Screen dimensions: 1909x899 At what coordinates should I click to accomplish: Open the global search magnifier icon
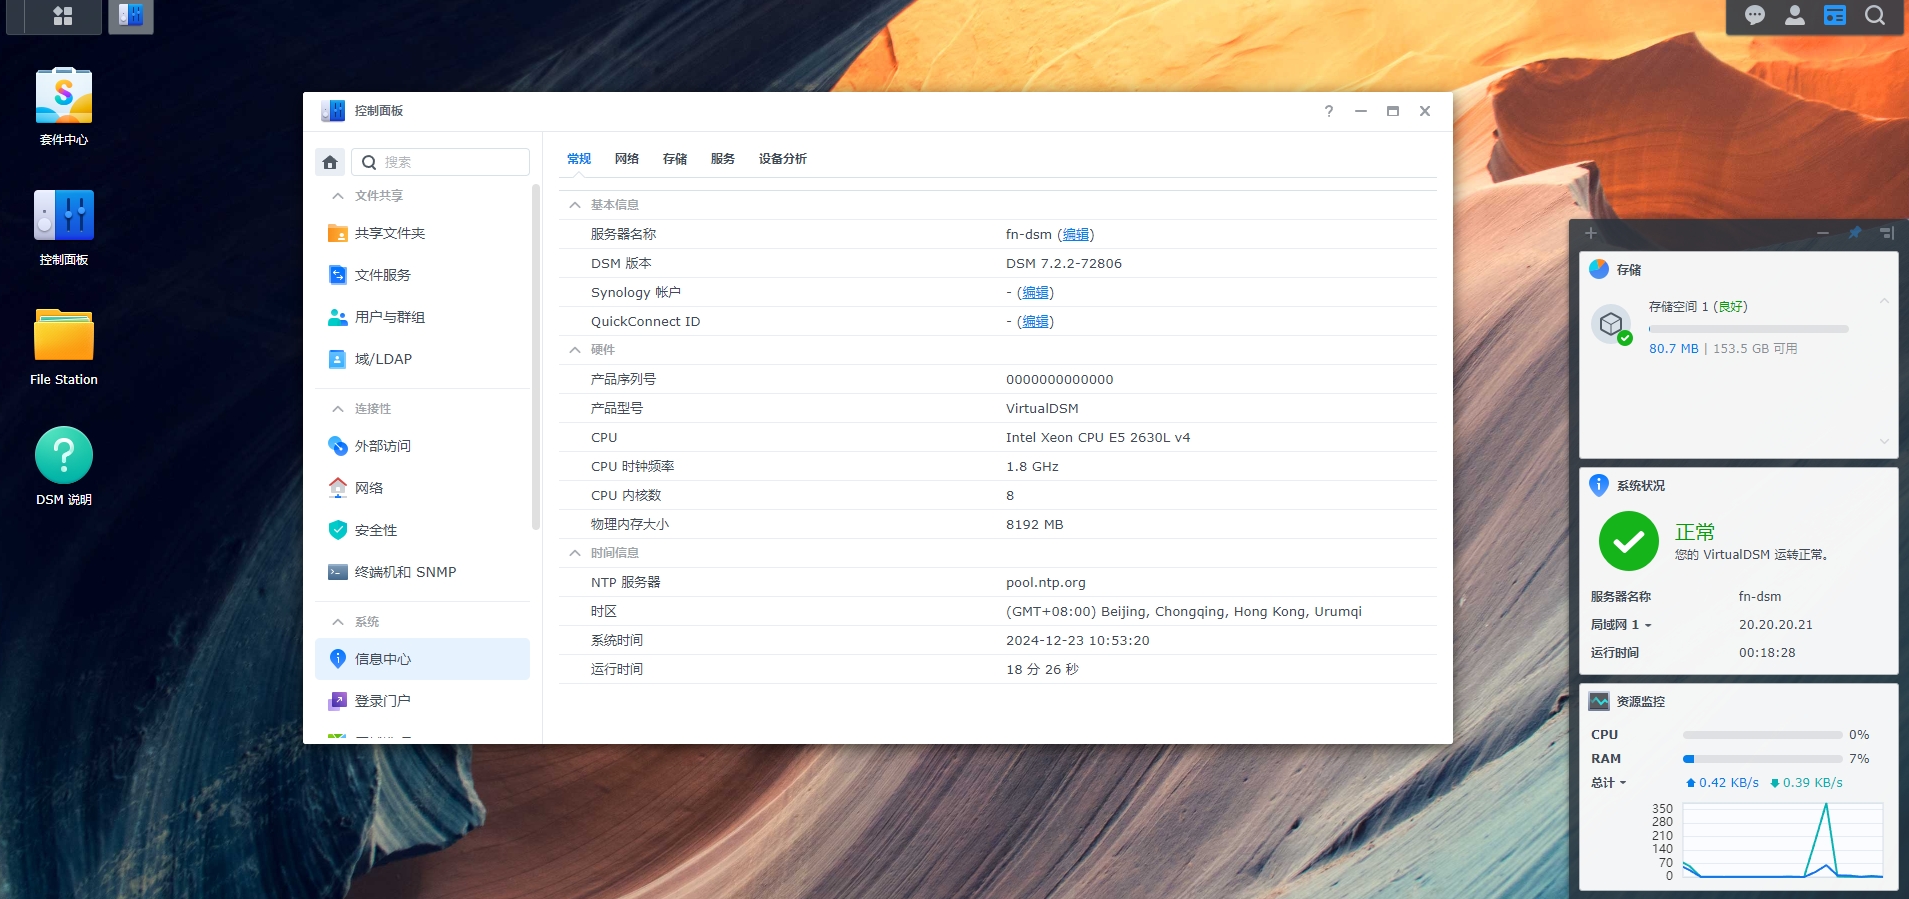point(1875,16)
